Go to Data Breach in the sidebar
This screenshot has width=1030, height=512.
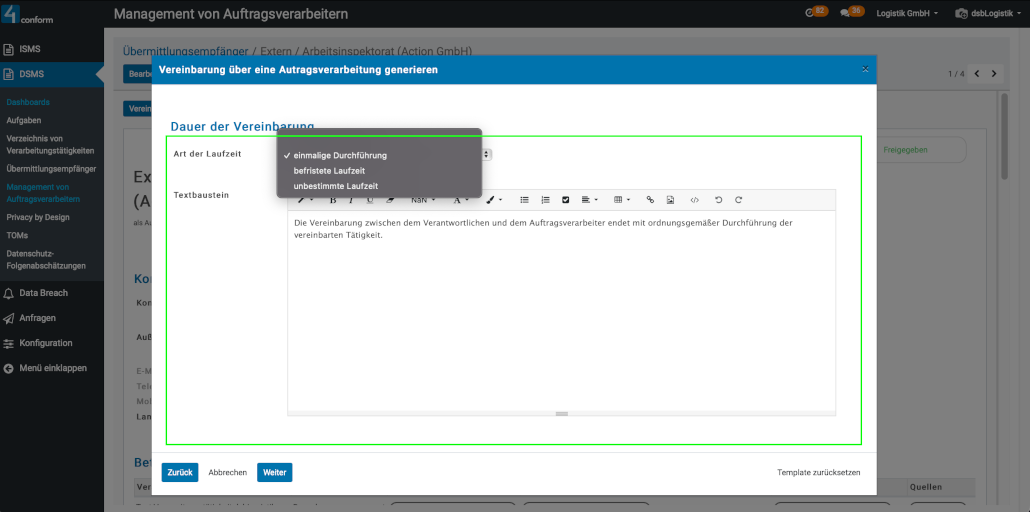coord(43,293)
